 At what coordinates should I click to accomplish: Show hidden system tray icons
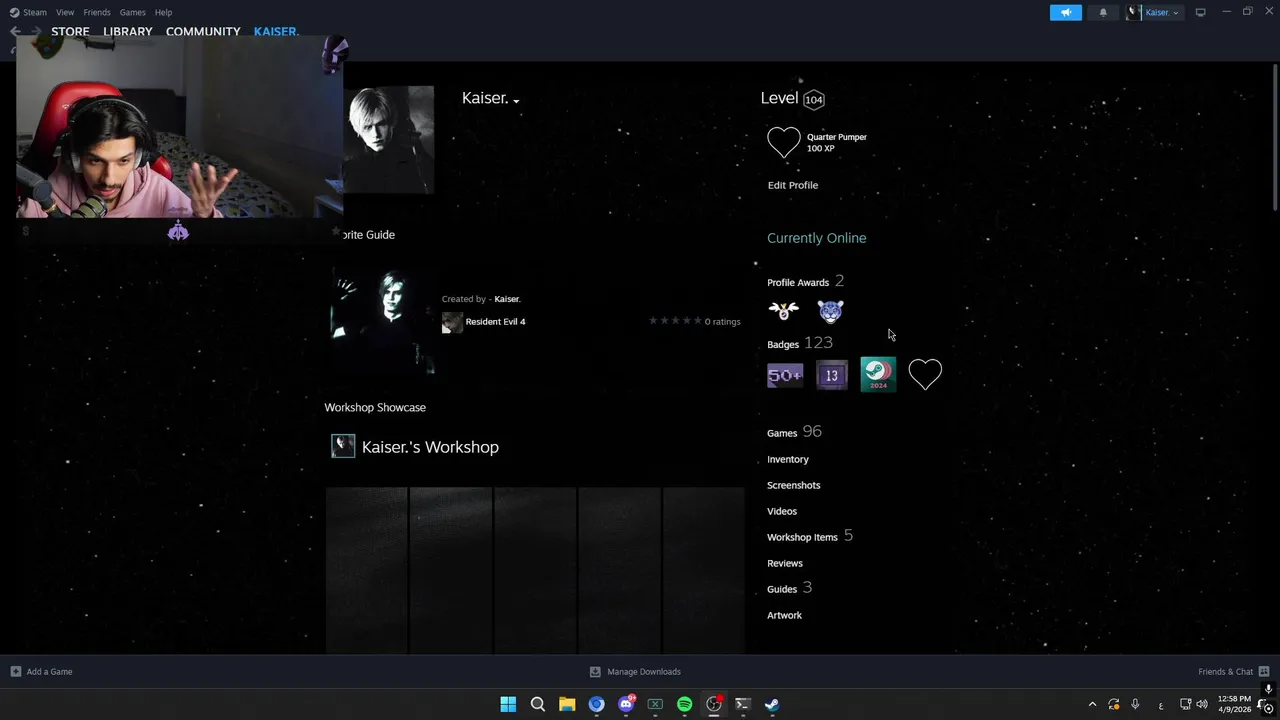click(x=1092, y=704)
